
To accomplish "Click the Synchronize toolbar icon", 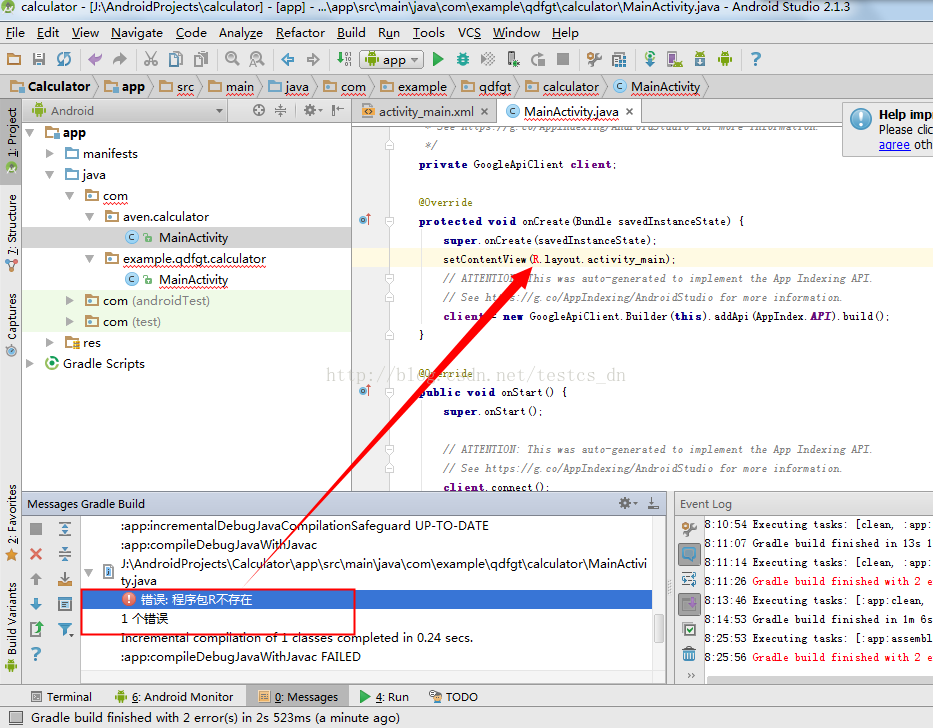I will [64, 59].
